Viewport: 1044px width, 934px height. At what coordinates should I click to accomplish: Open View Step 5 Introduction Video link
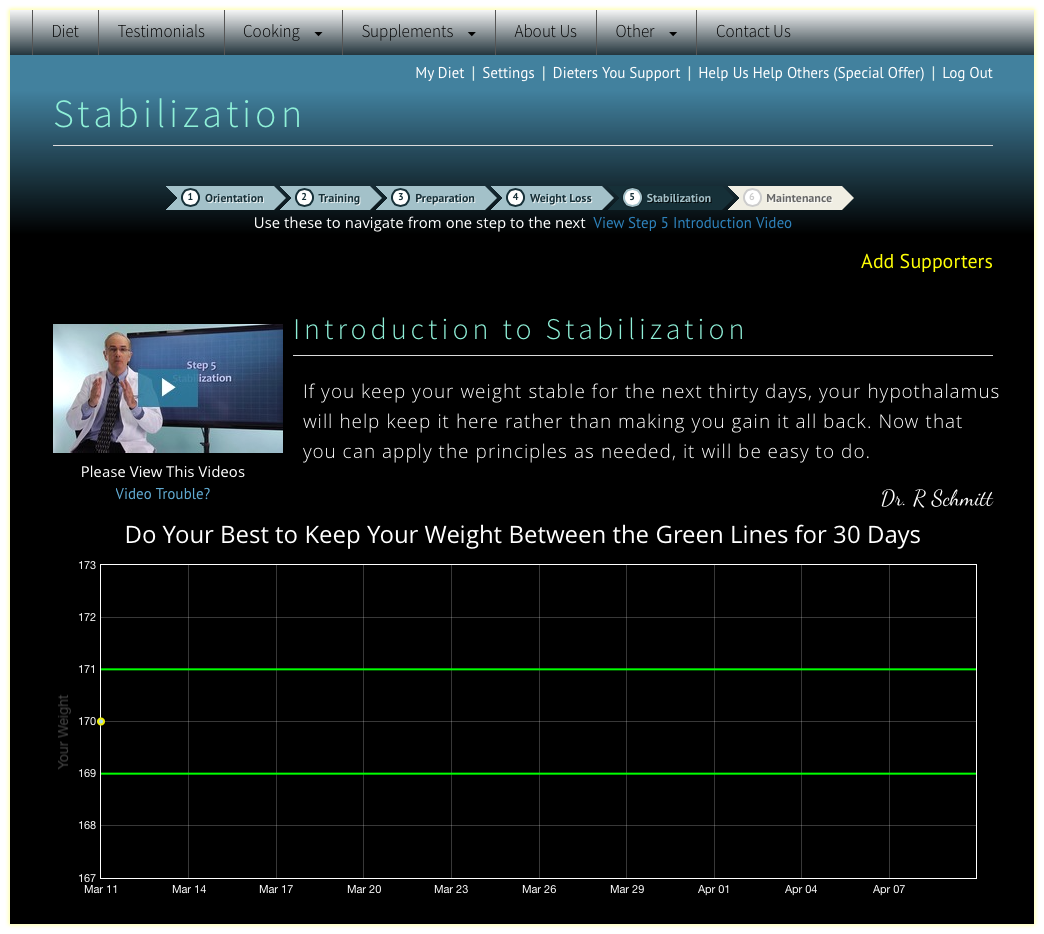(x=692, y=223)
